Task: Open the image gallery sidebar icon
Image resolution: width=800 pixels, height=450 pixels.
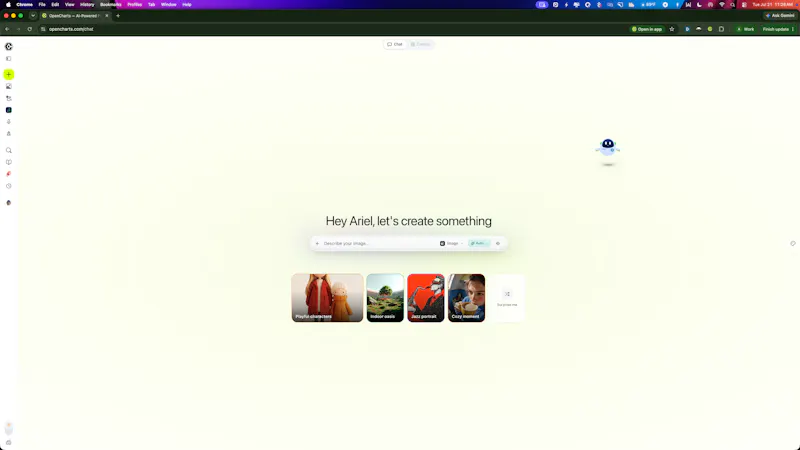Action: (x=9, y=86)
